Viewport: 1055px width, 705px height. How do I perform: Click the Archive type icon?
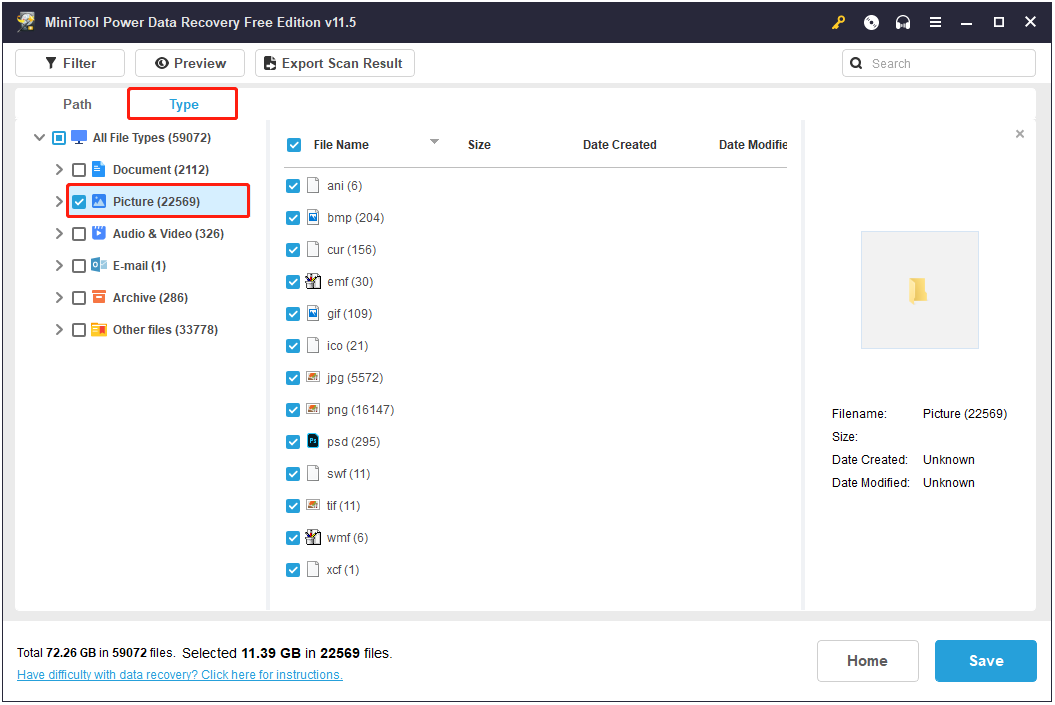[x=99, y=297]
